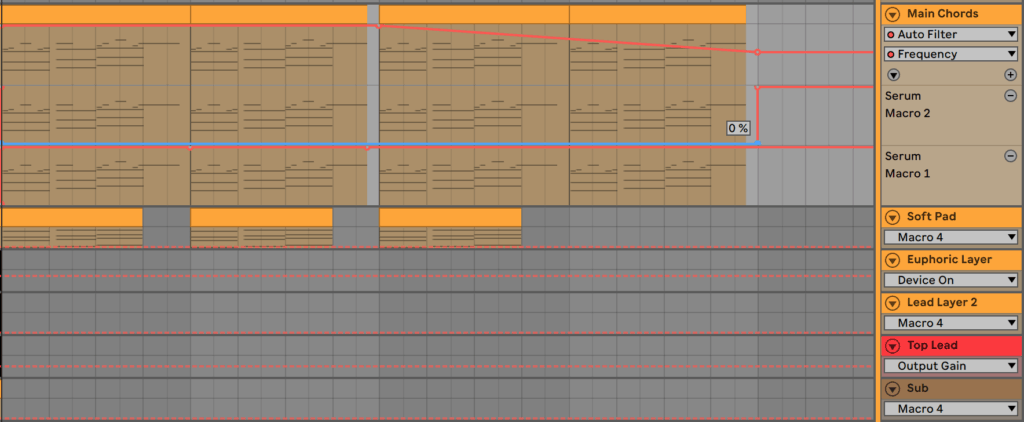Click the Macro 1 breakpoint at second clip start

point(190,148)
